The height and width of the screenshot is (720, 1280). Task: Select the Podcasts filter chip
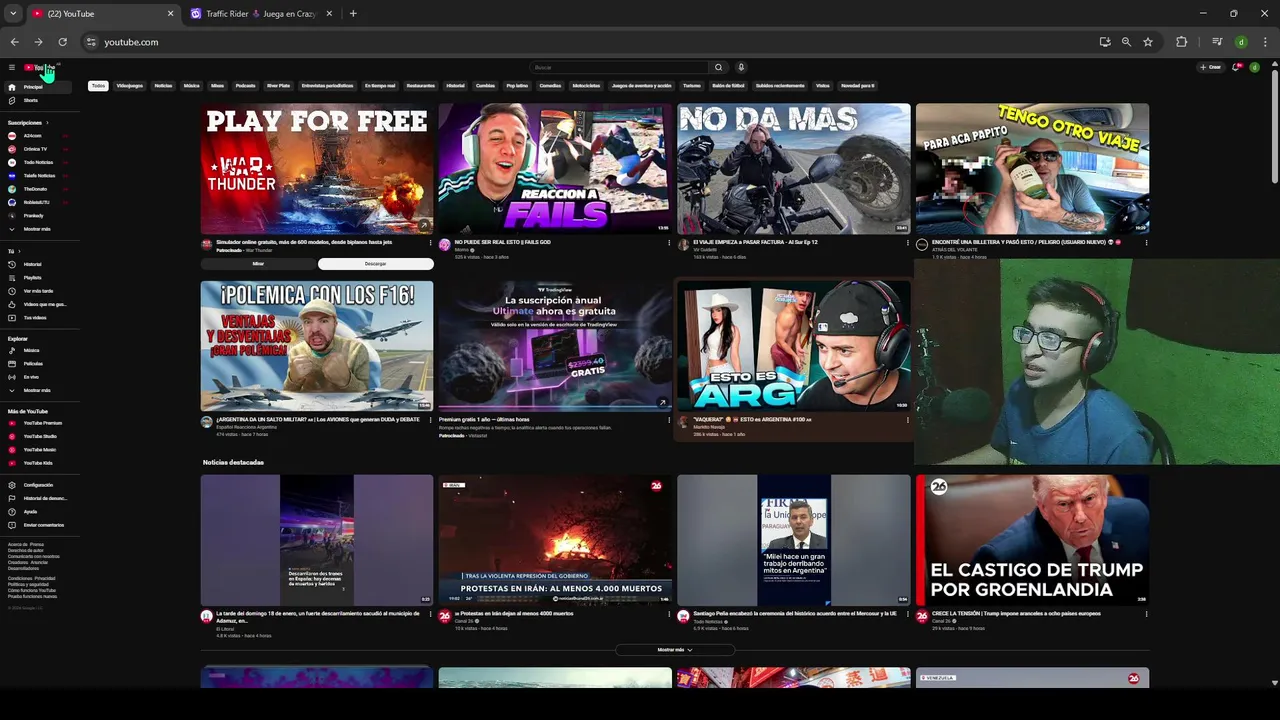coord(245,86)
